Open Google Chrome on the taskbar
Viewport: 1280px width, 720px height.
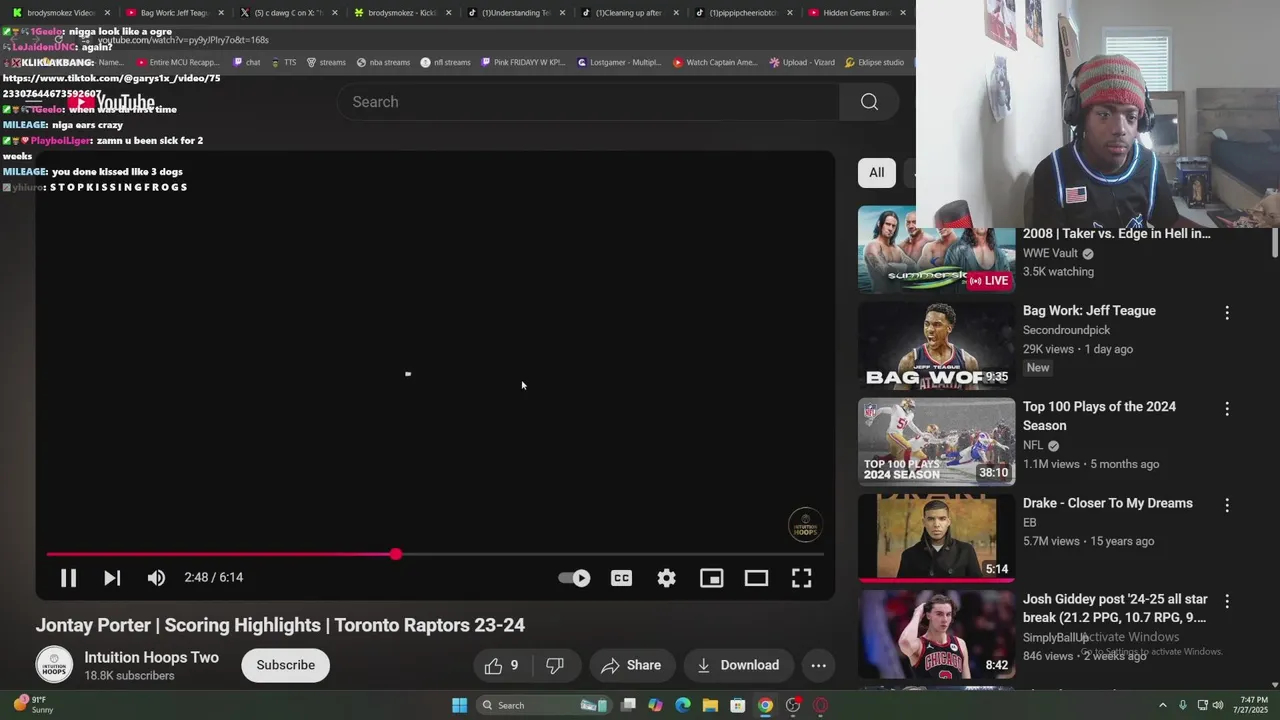point(765,705)
